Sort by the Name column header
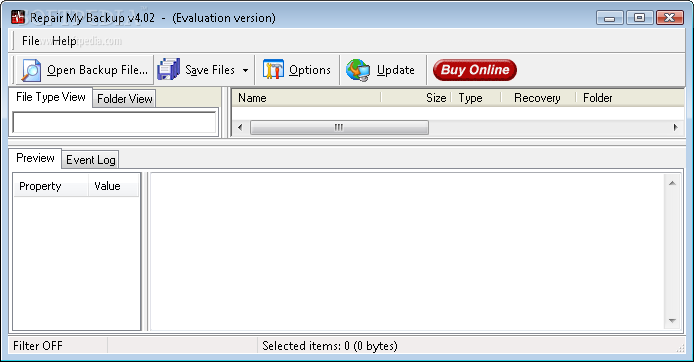This screenshot has height=362, width=694. pyautogui.click(x=306, y=98)
